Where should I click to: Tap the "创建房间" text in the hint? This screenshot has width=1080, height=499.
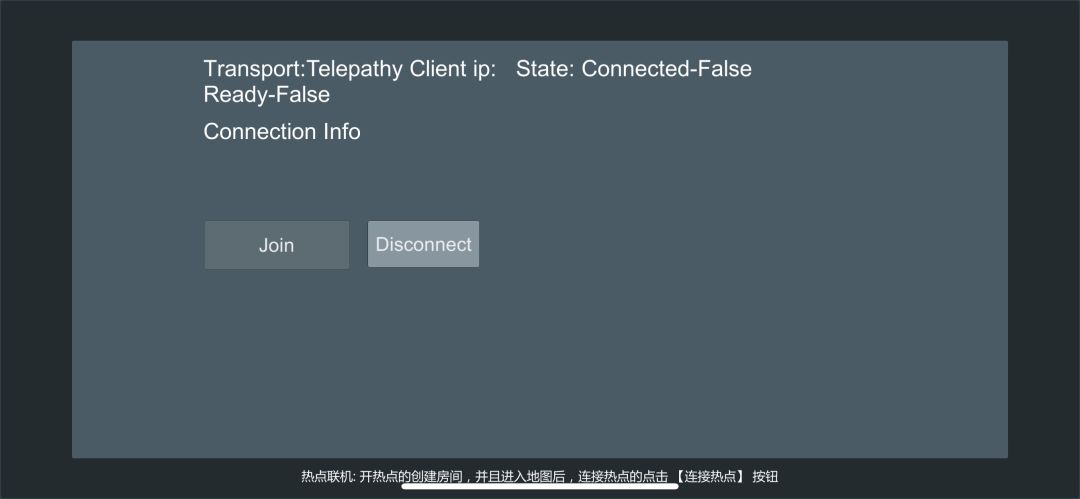pyautogui.click(x=436, y=477)
